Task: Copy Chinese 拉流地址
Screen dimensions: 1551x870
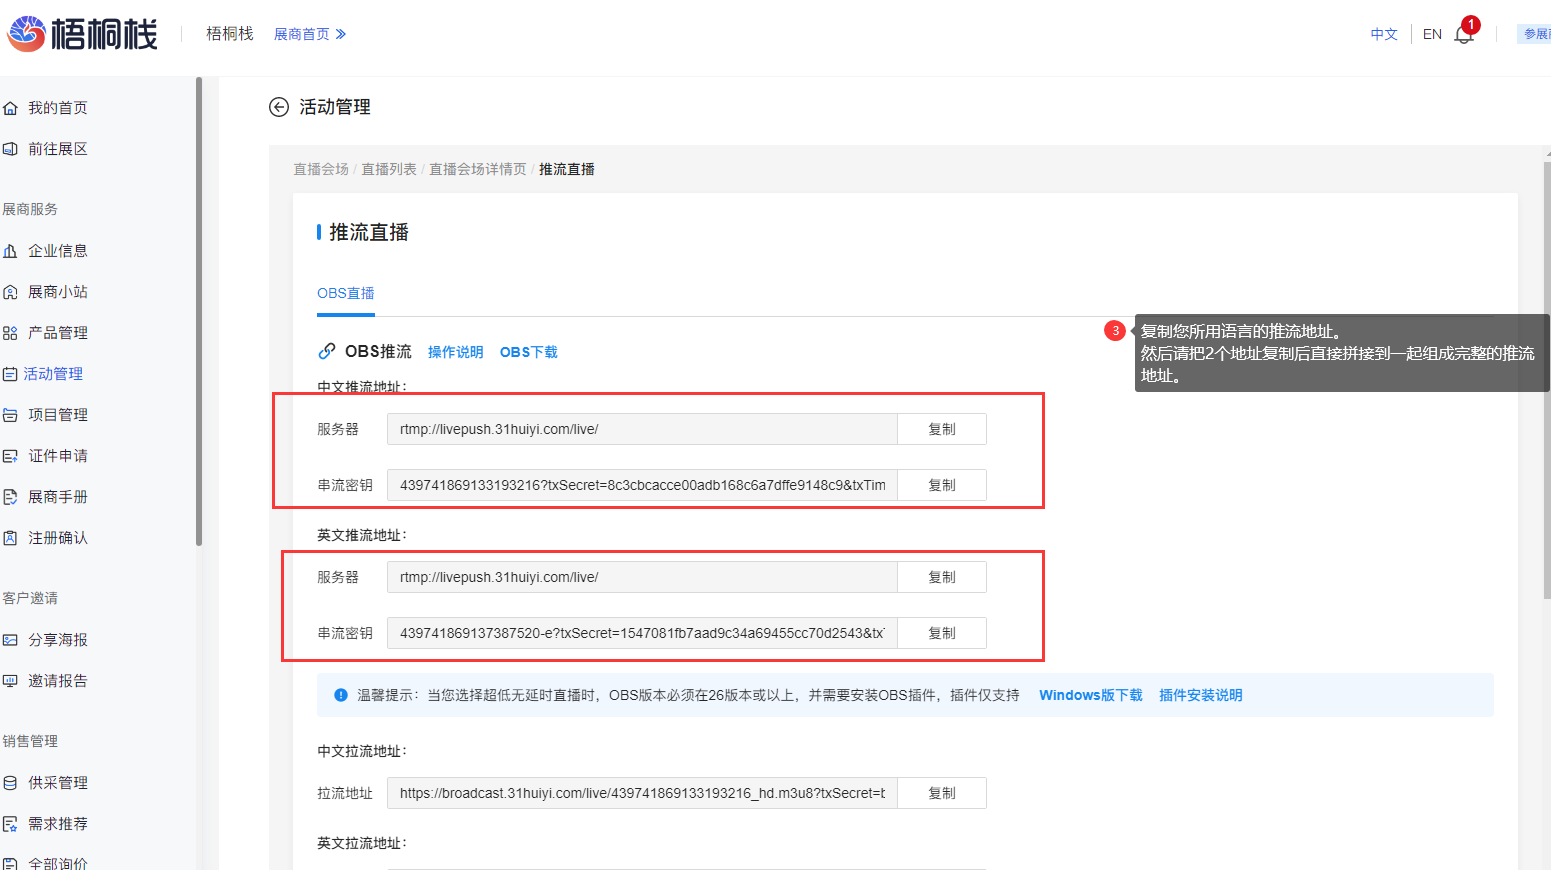Action: [942, 793]
